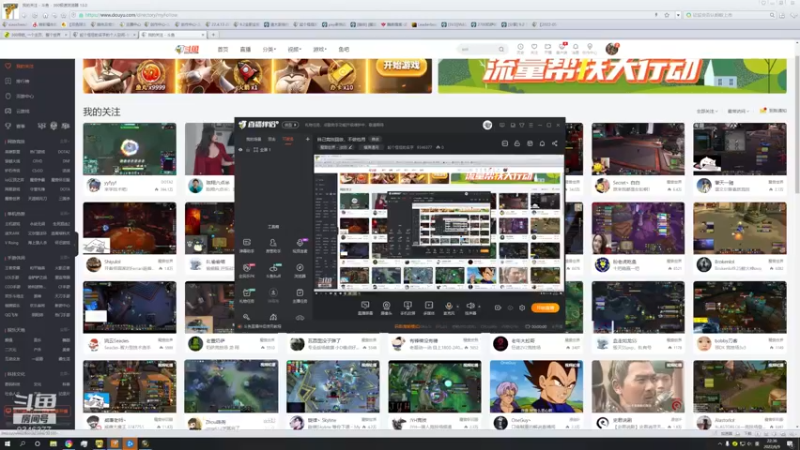The image size is (800, 450).
Task: Open the cloud icon tool in companion toolbox
Action: pos(300,317)
